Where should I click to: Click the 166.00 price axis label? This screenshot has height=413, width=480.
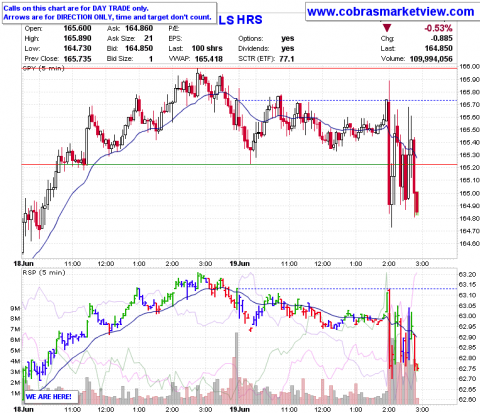pyautogui.click(x=470, y=67)
